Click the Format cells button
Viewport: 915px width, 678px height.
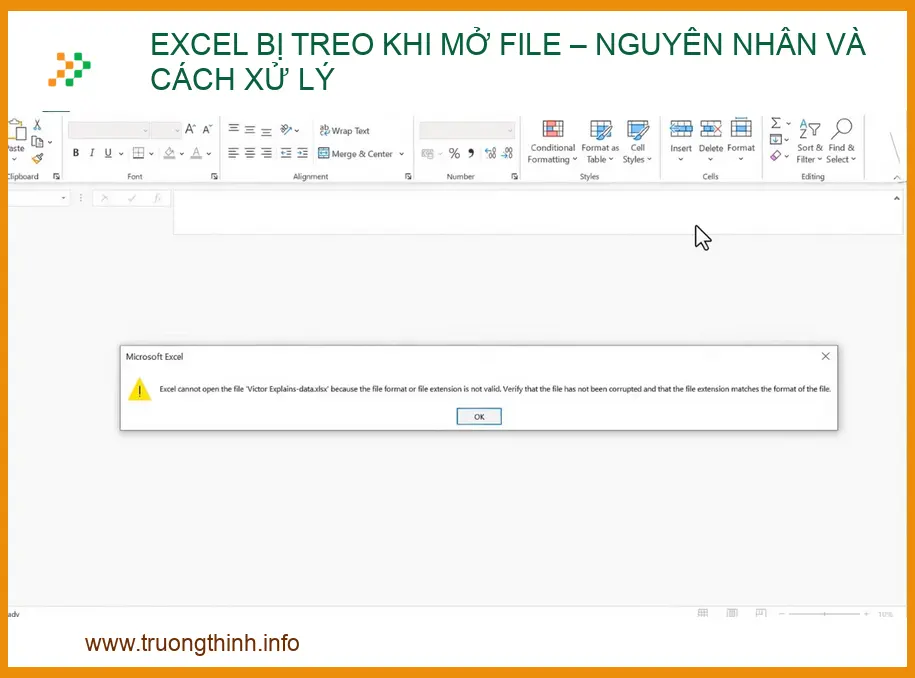(741, 141)
